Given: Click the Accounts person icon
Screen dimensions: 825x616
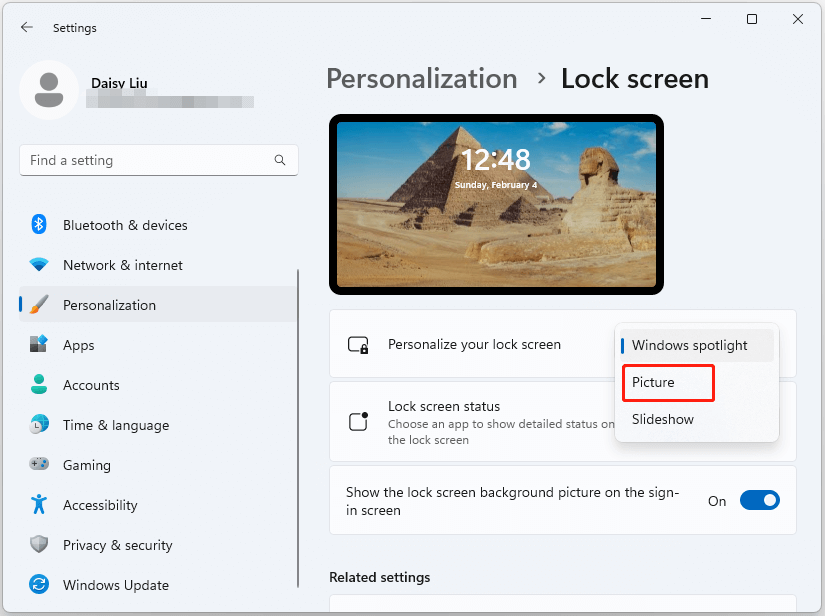Looking at the screenshot, I should tap(39, 385).
